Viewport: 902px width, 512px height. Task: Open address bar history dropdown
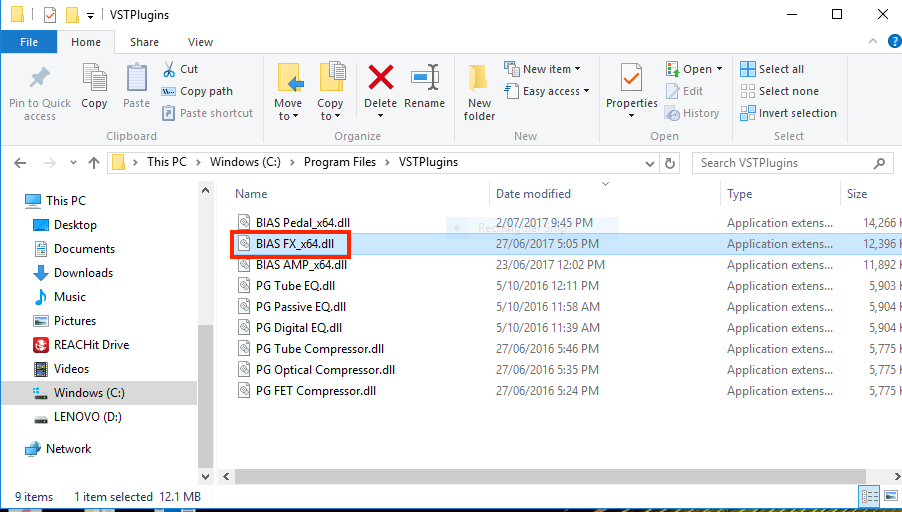650,163
